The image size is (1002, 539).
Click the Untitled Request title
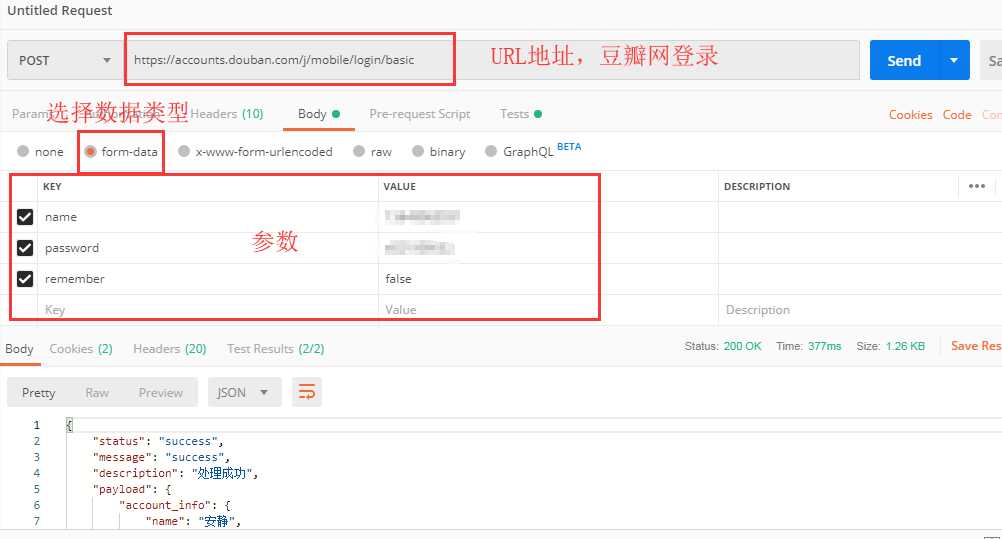pos(59,10)
